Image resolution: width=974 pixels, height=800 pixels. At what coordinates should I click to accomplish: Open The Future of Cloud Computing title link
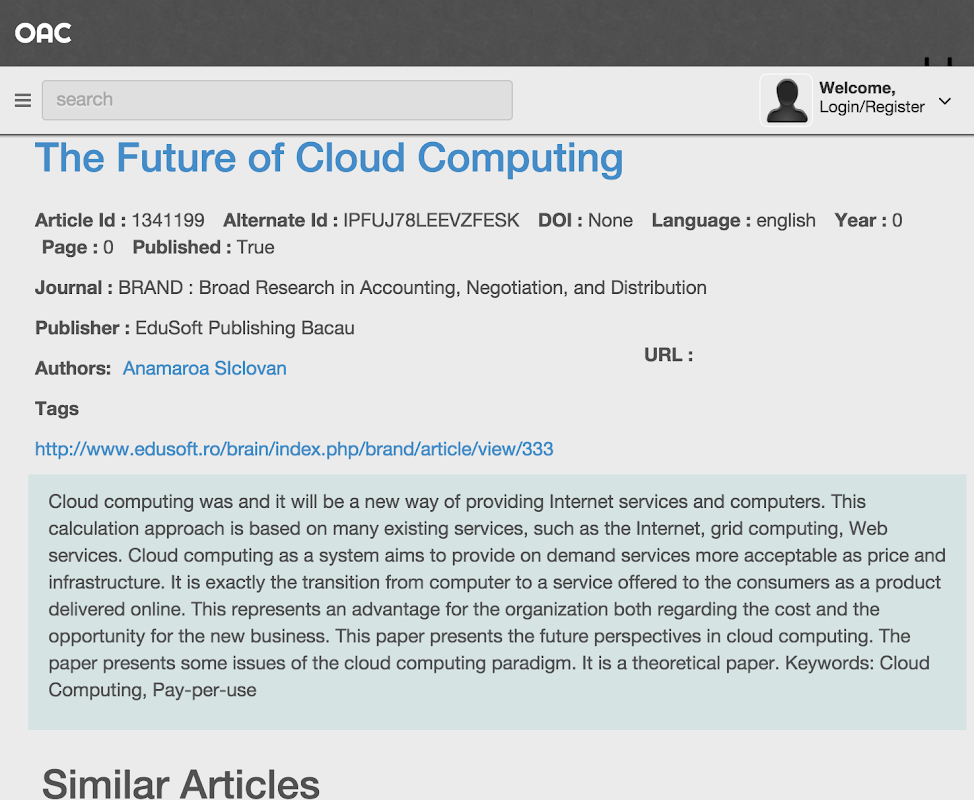click(x=329, y=158)
